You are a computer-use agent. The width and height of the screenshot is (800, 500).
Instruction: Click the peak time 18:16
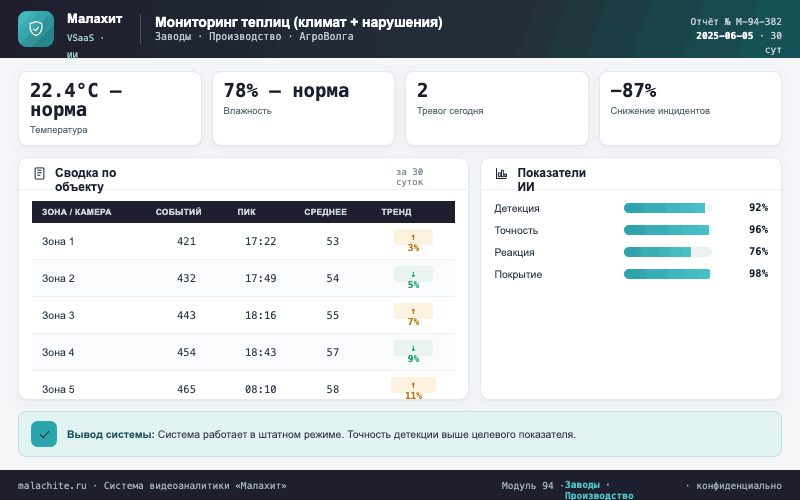tap(261, 315)
